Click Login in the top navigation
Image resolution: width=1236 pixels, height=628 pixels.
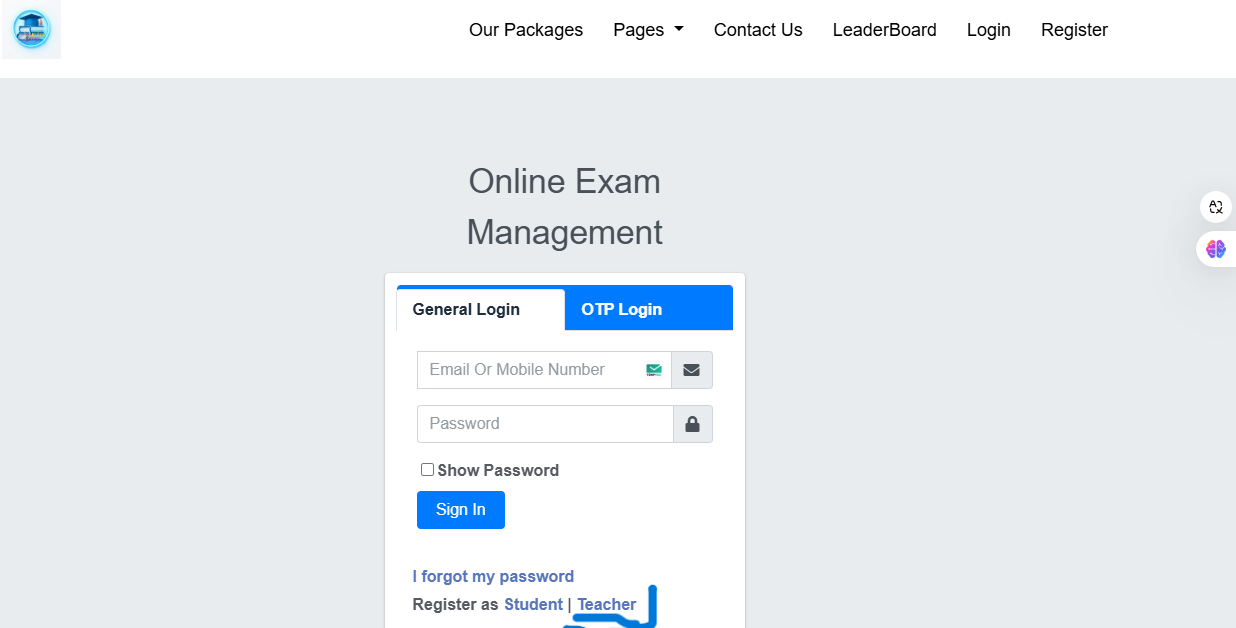pyautogui.click(x=988, y=30)
